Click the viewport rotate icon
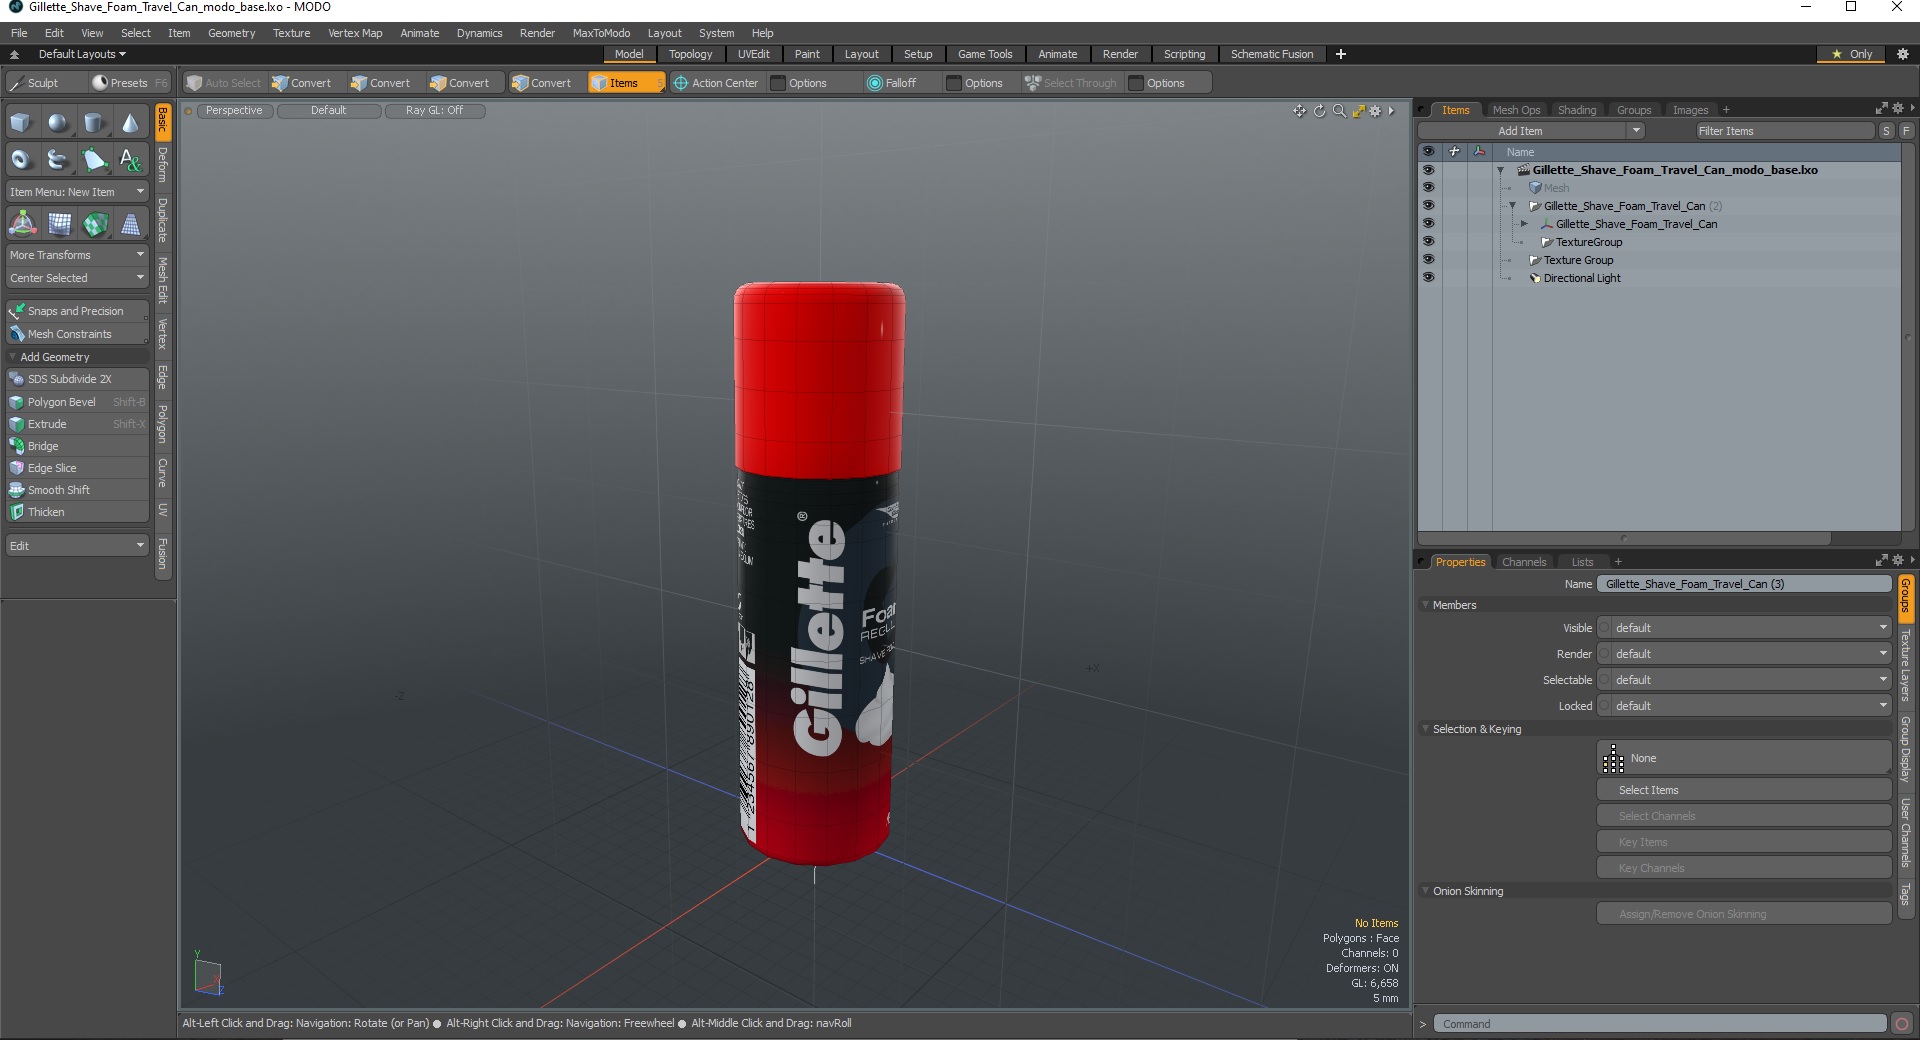 (x=1319, y=111)
